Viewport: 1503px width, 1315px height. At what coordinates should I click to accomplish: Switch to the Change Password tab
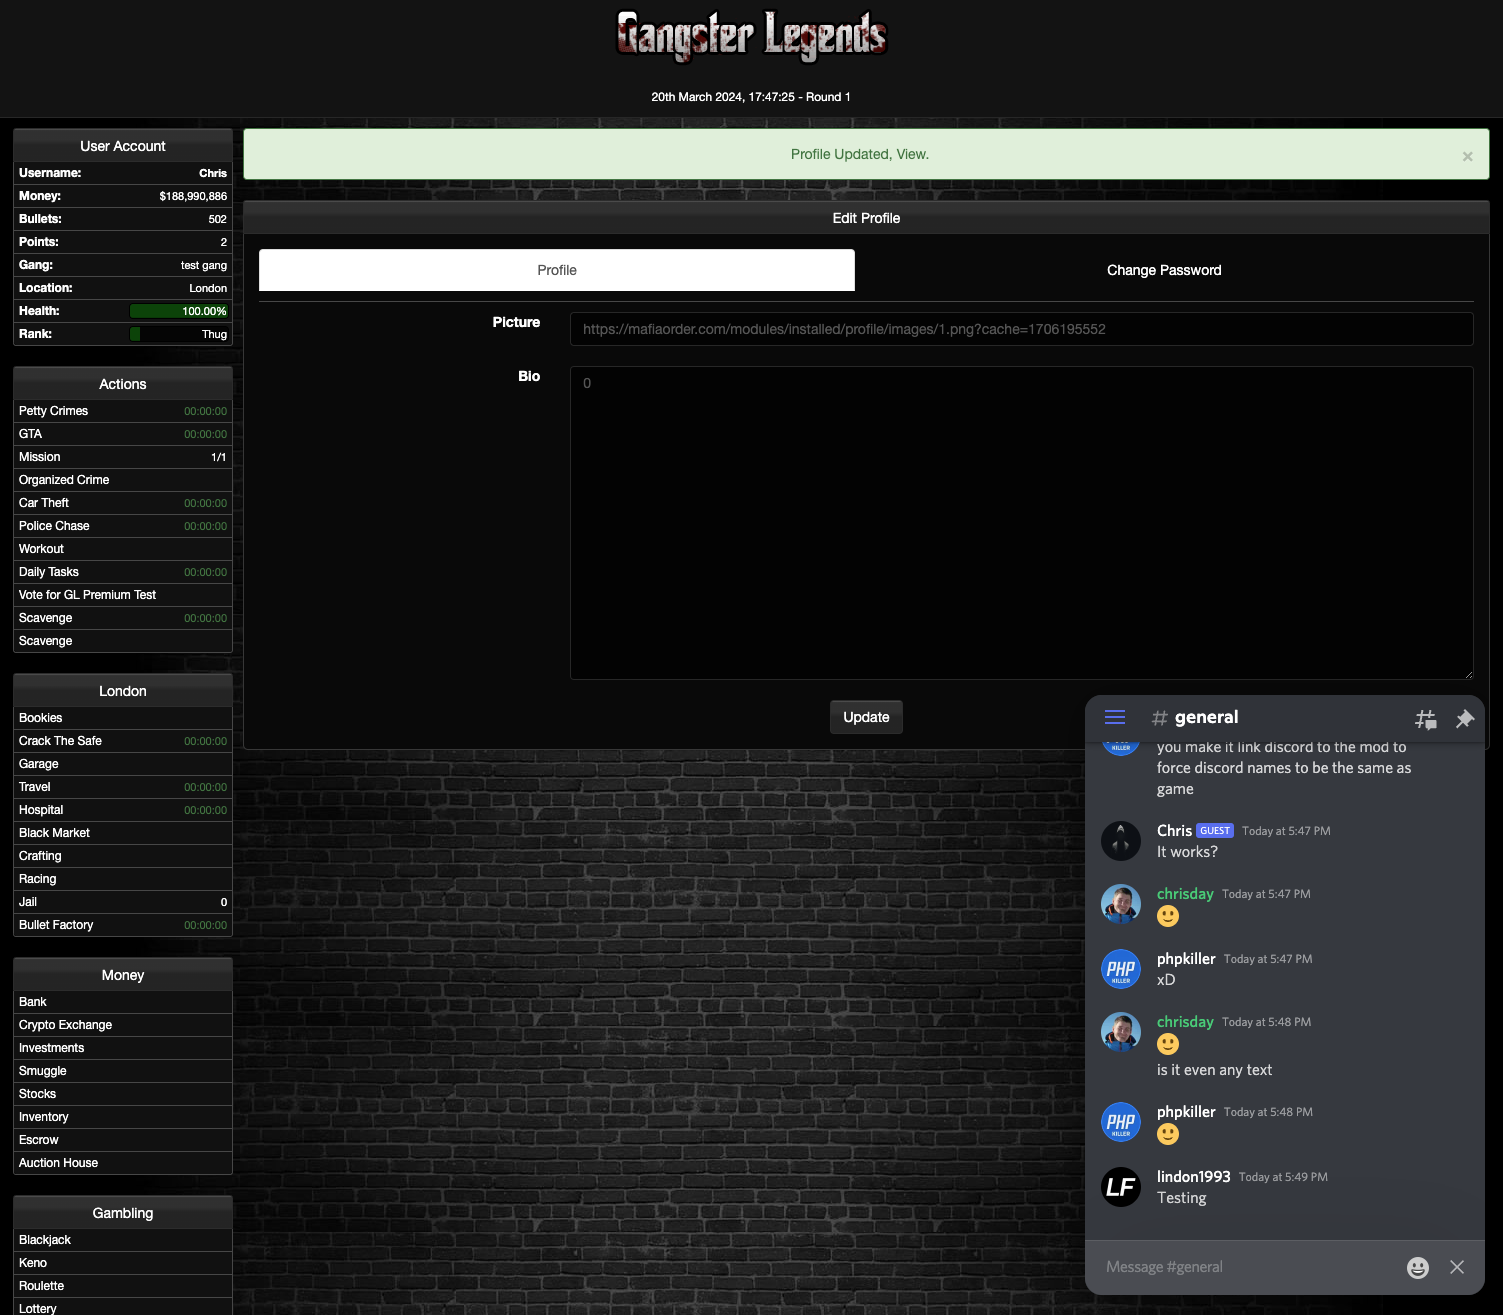click(1163, 270)
